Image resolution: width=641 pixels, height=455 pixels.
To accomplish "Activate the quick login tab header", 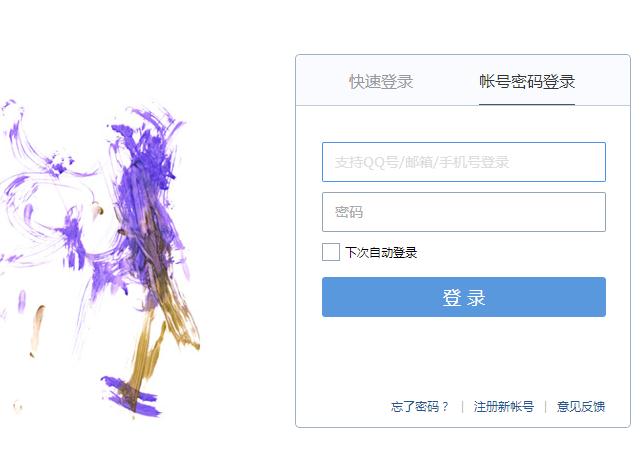I will tap(381, 82).
